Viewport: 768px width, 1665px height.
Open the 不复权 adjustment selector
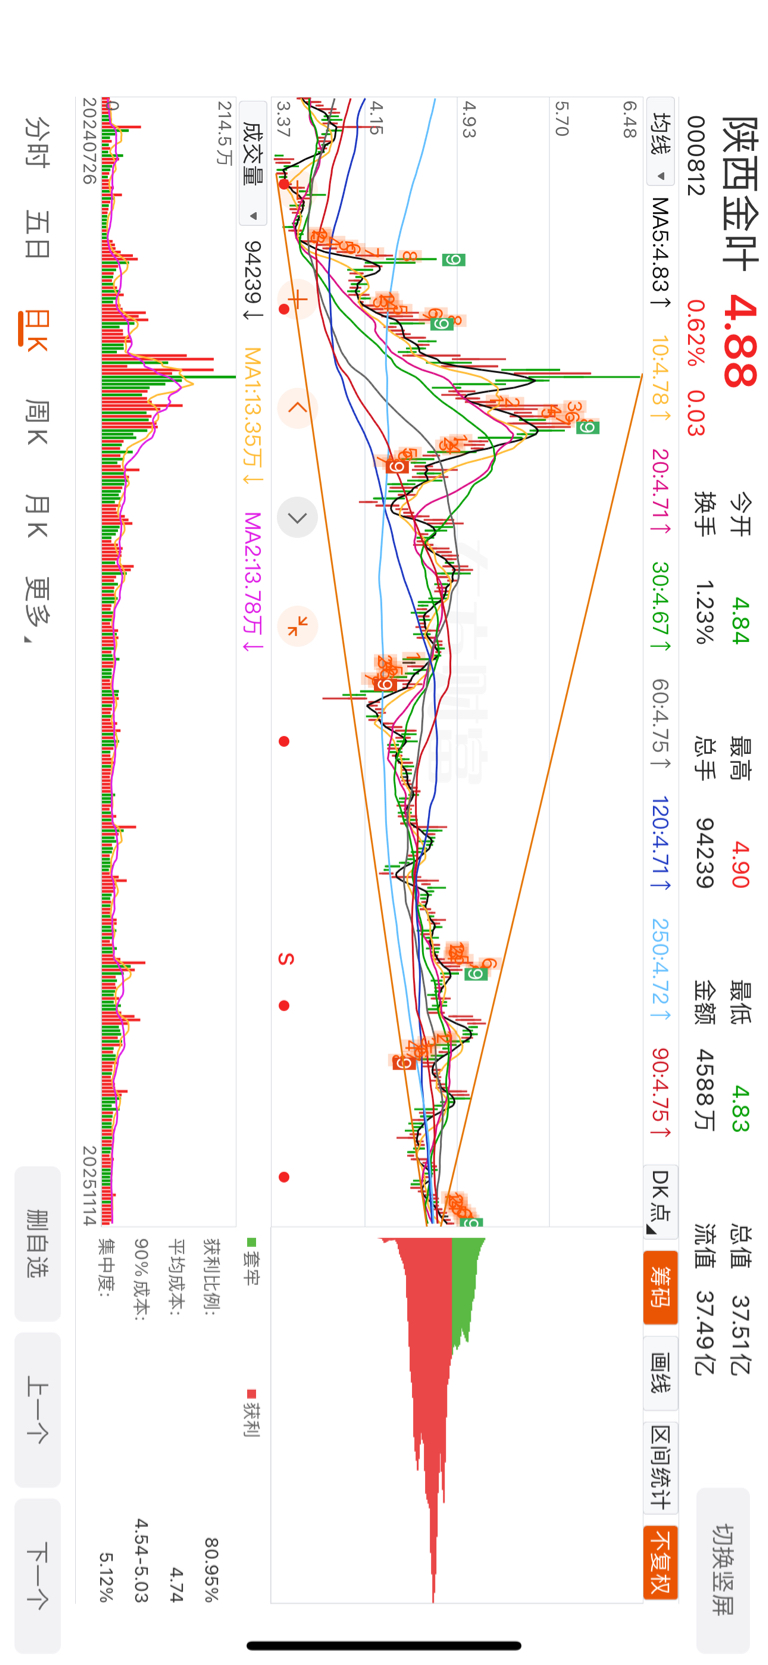tap(660, 1562)
